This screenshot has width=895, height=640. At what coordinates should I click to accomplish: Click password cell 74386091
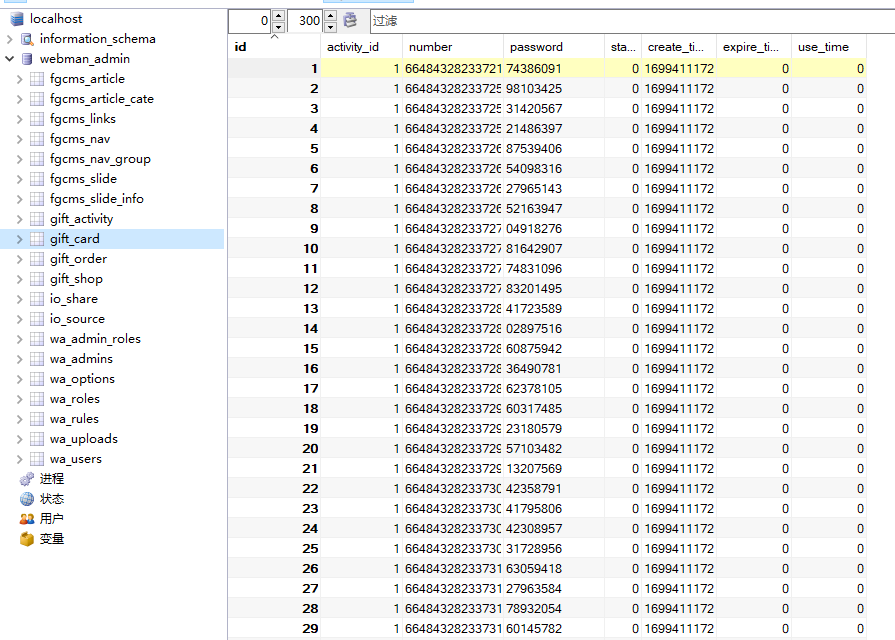click(554, 69)
